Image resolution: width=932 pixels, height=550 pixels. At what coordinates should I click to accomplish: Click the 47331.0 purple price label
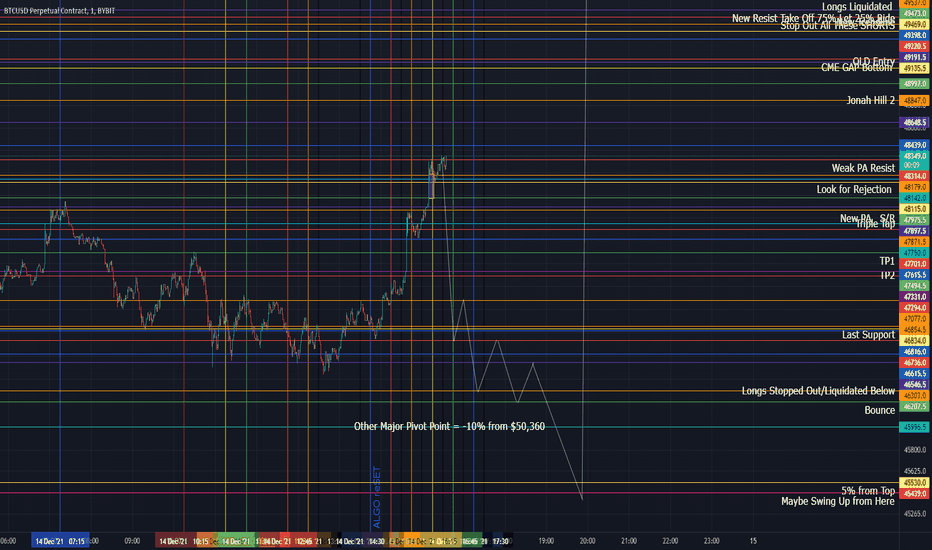tap(914, 297)
